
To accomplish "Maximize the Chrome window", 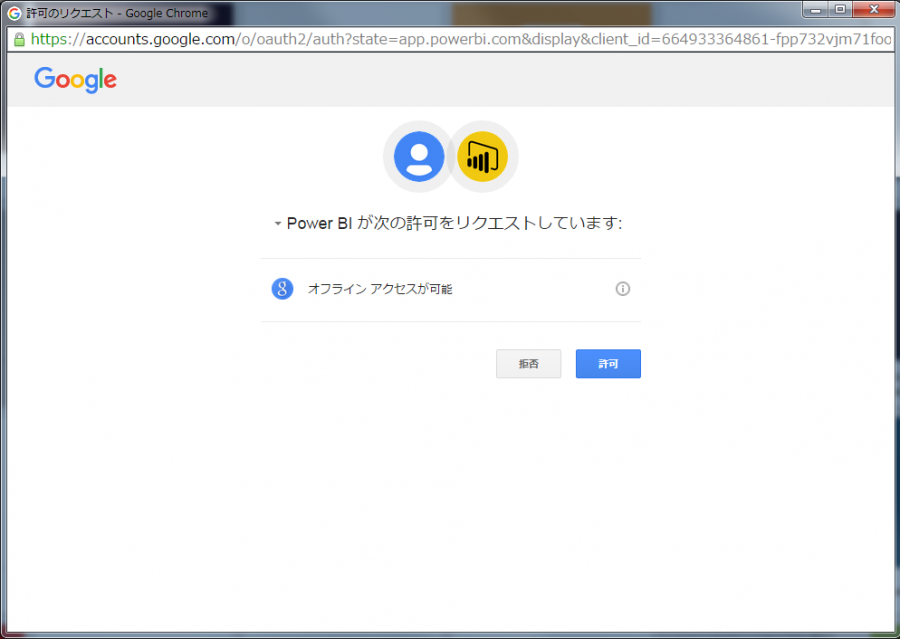I will [840, 10].
